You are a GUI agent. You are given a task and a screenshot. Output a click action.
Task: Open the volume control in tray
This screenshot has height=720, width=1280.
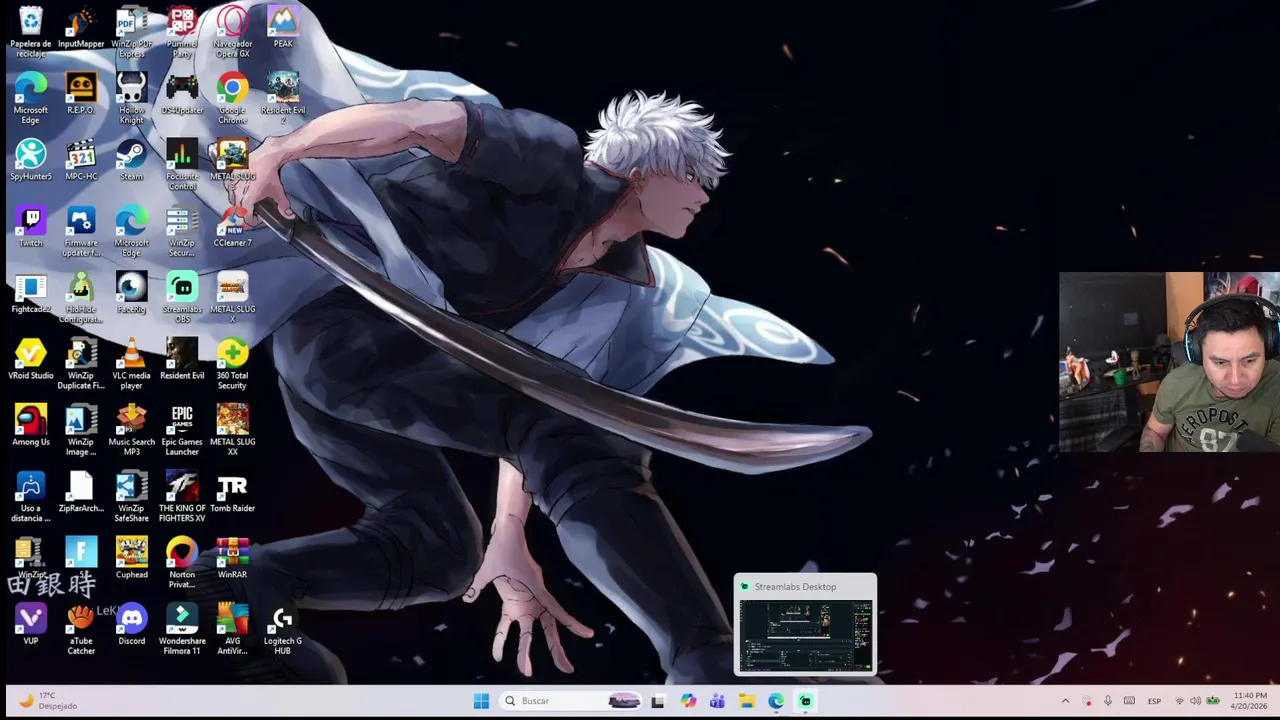point(1196,701)
